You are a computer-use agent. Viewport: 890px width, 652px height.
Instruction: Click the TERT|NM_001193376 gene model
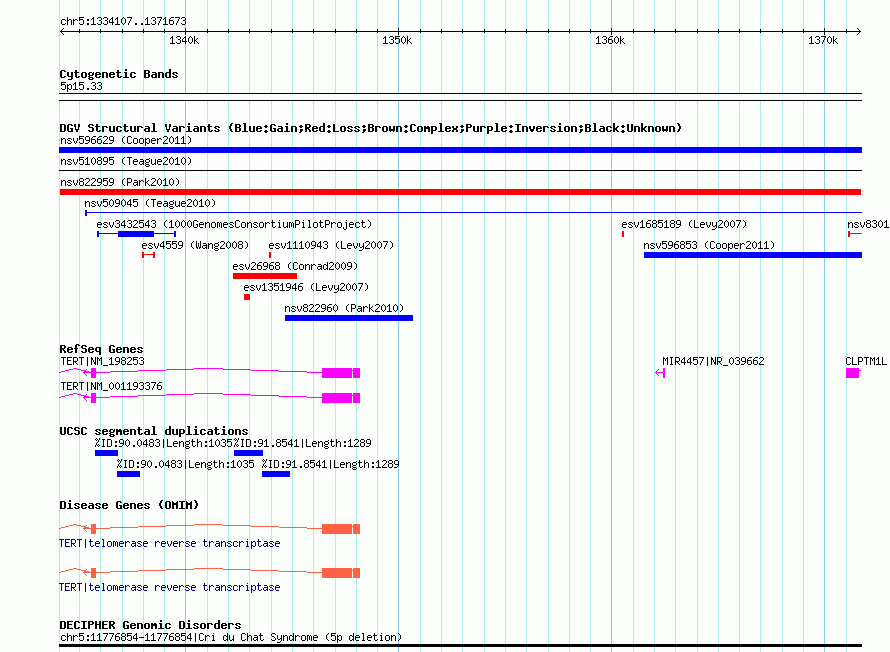pos(209,398)
